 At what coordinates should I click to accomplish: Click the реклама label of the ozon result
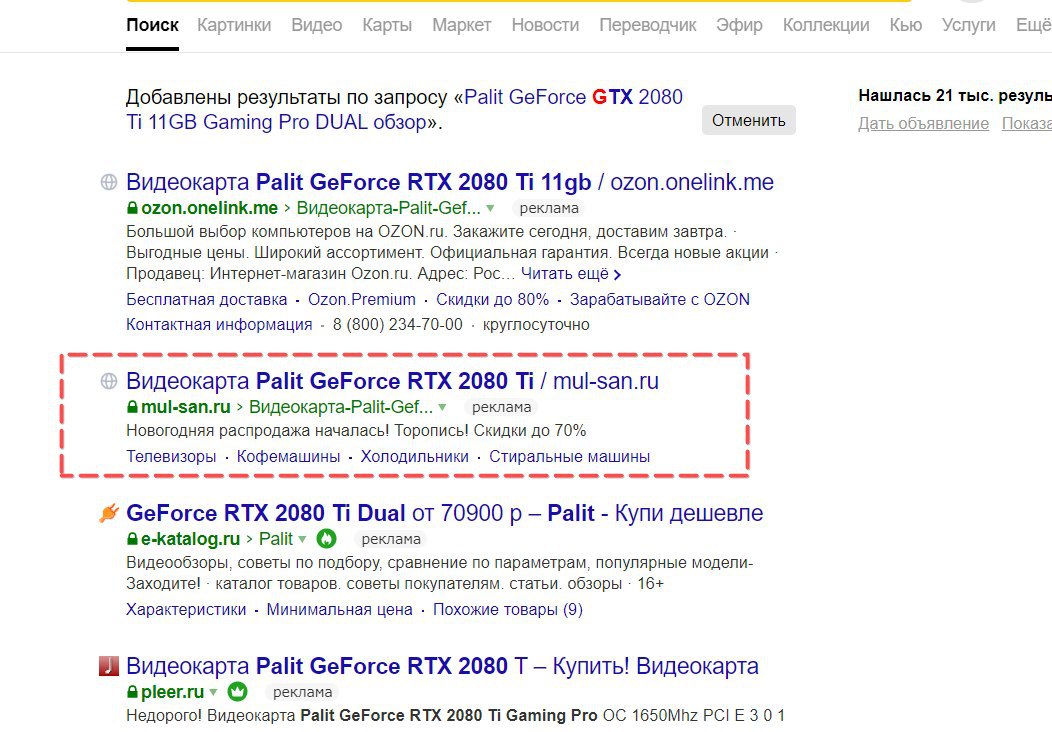[x=549, y=208]
